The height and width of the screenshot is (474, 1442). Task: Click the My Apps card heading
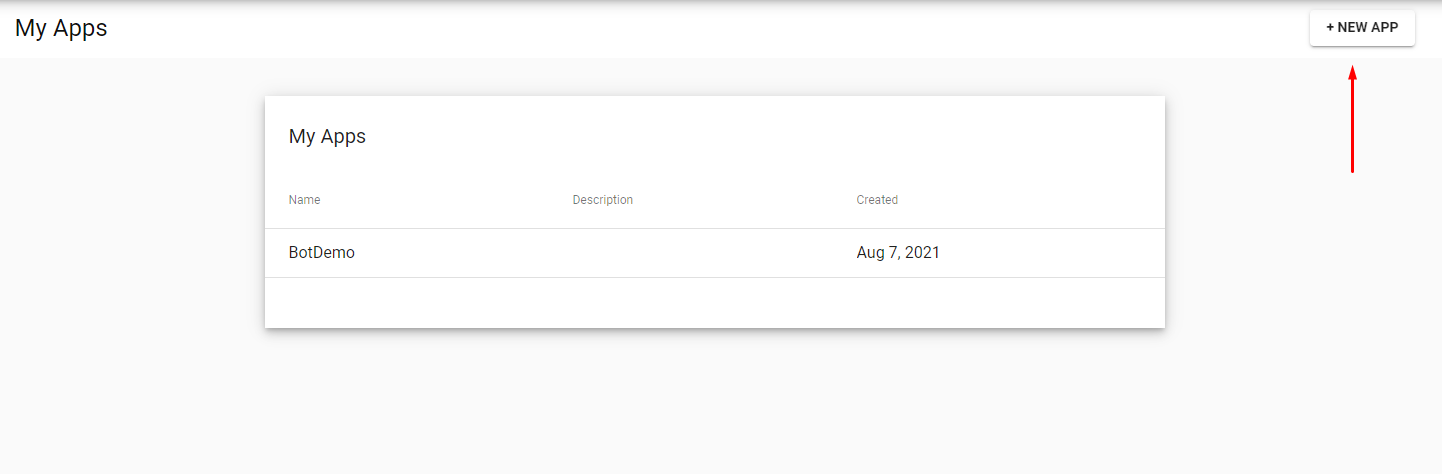pos(327,137)
